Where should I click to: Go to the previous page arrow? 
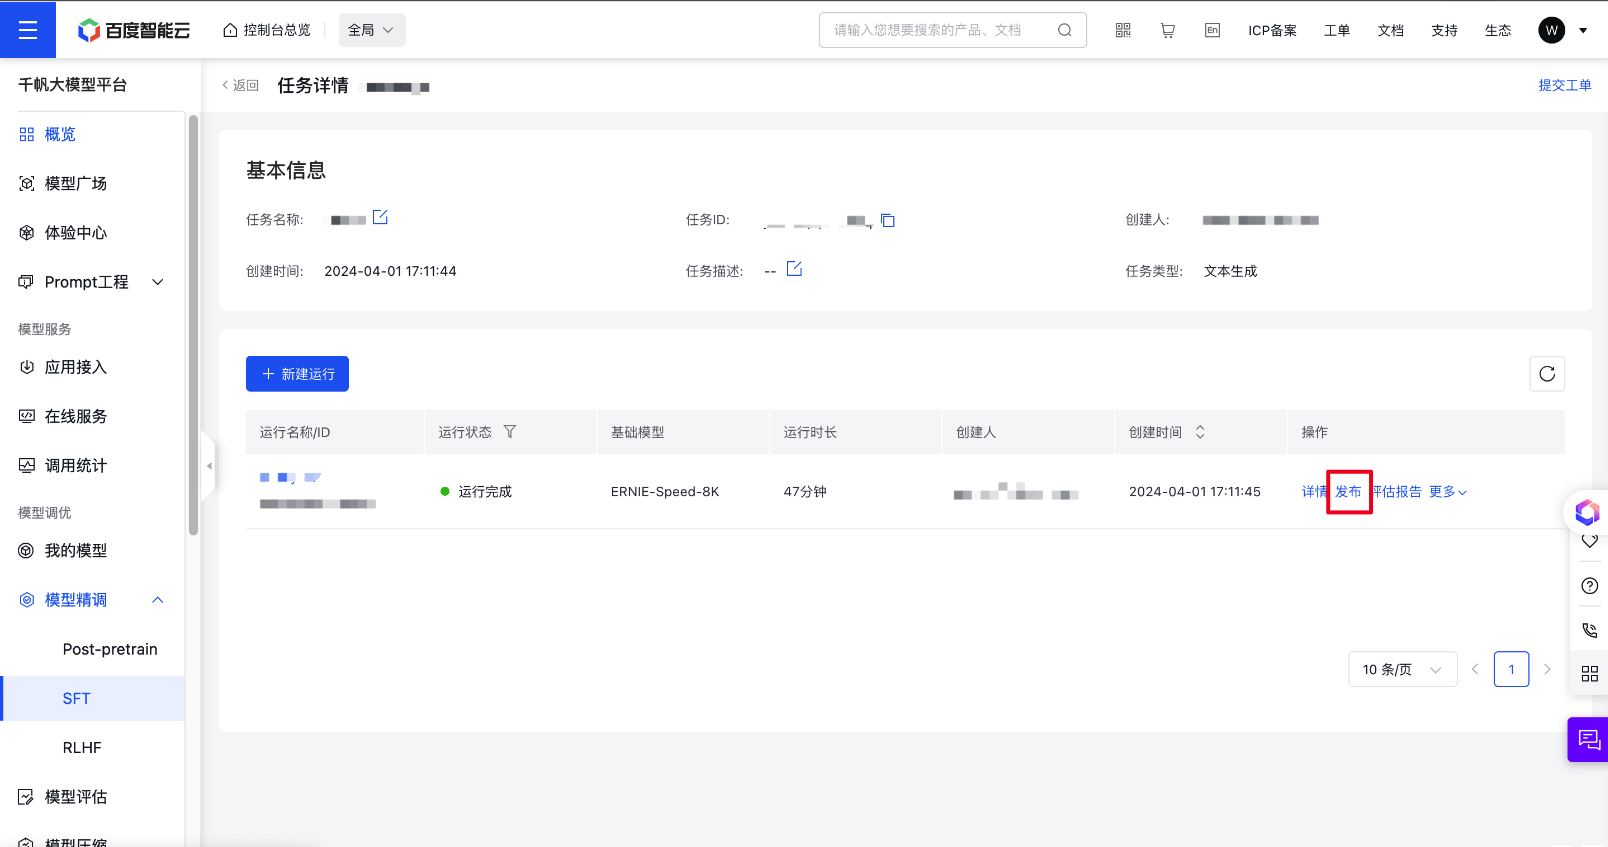[1475, 669]
